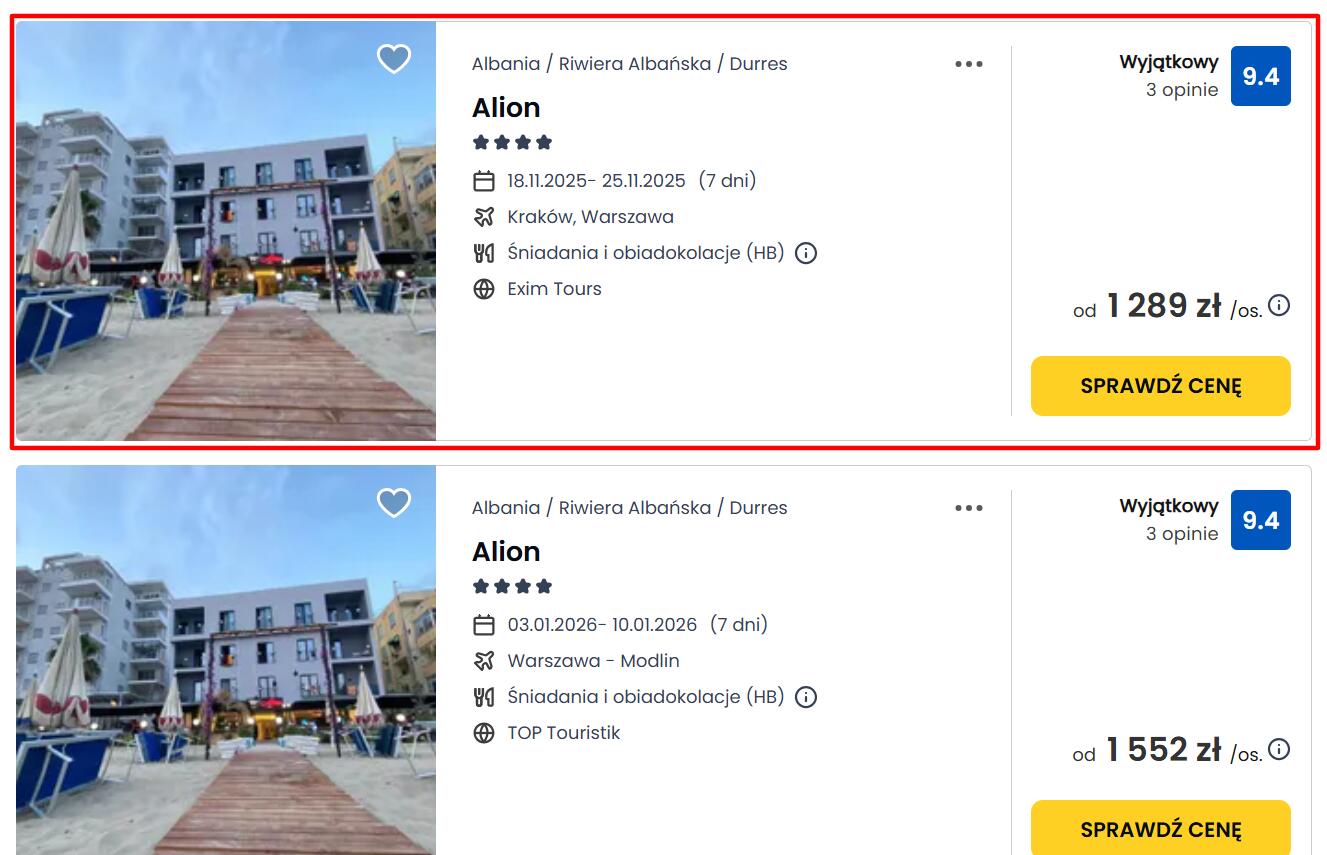Click the first SPRAWDŹ CENĘ button
The width and height of the screenshot is (1327, 855).
(x=1160, y=386)
